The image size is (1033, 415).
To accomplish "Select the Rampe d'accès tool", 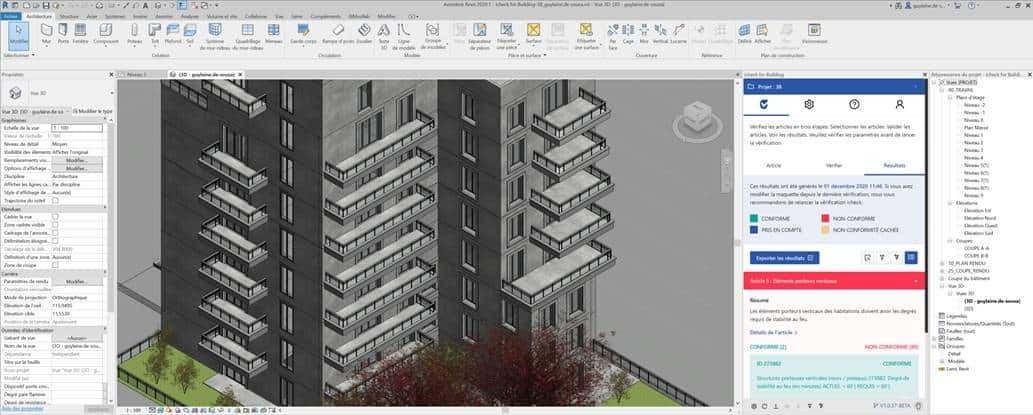I will (x=338, y=34).
